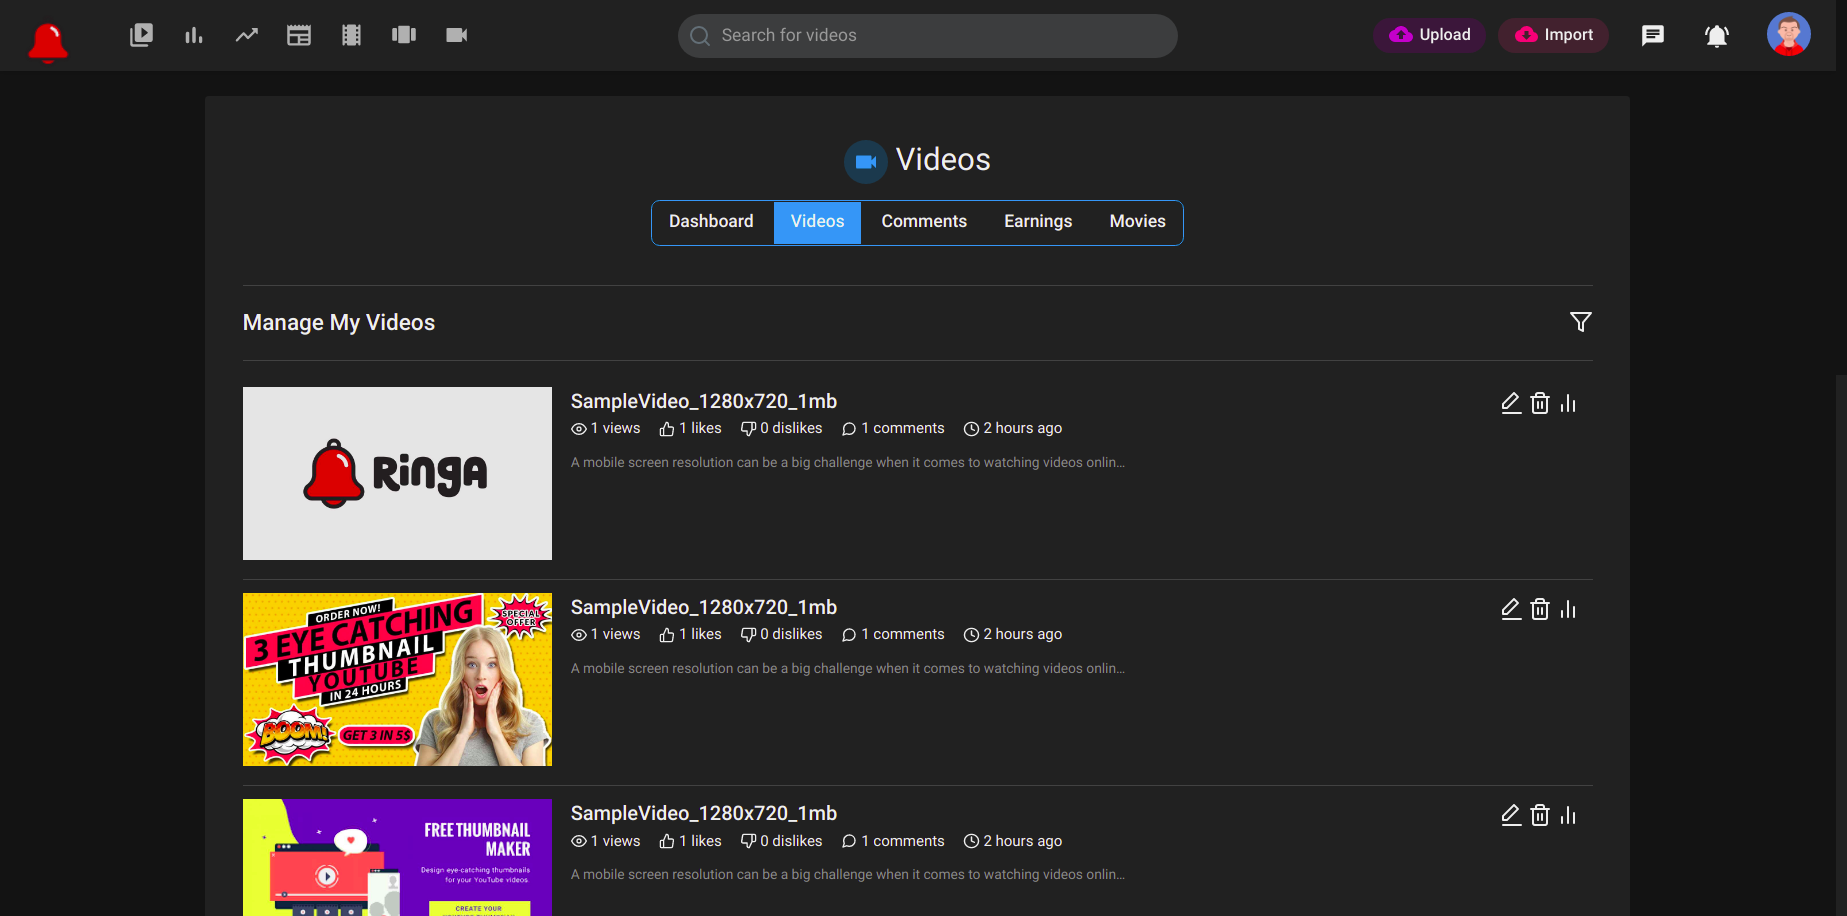Switch to the Movies tab
Viewport: 1847px width, 916px height.
1137,222
